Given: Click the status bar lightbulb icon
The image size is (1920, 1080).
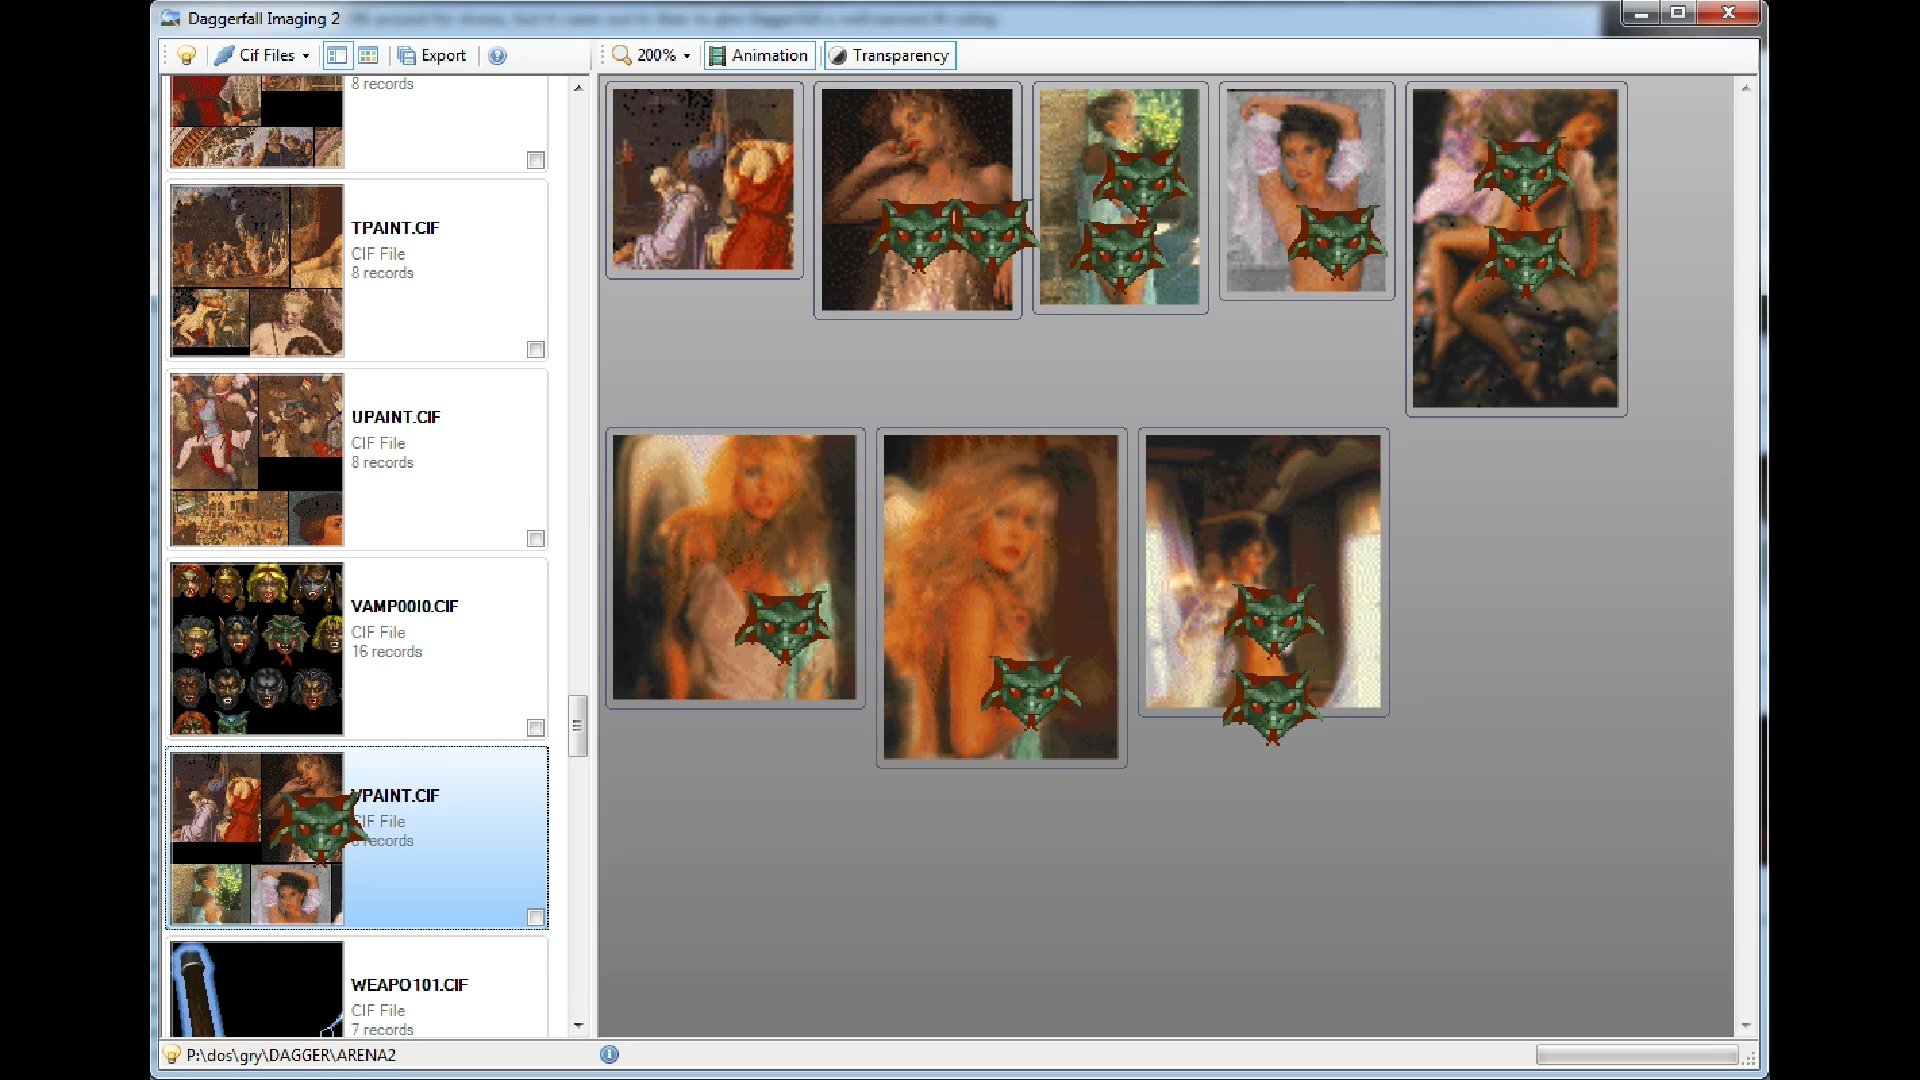Looking at the screenshot, I should click(171, 1055).
